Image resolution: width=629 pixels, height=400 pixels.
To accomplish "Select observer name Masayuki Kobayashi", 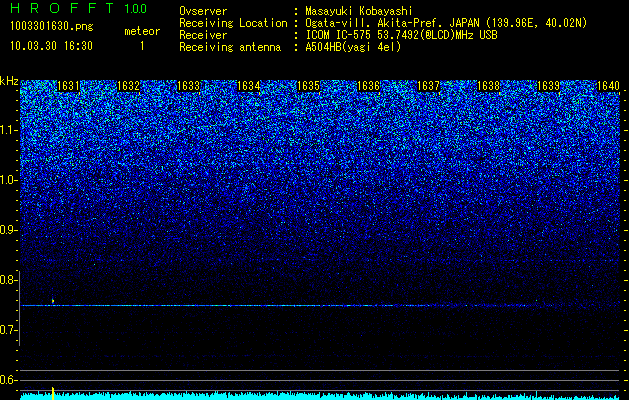I will click(x=359, y=11).
